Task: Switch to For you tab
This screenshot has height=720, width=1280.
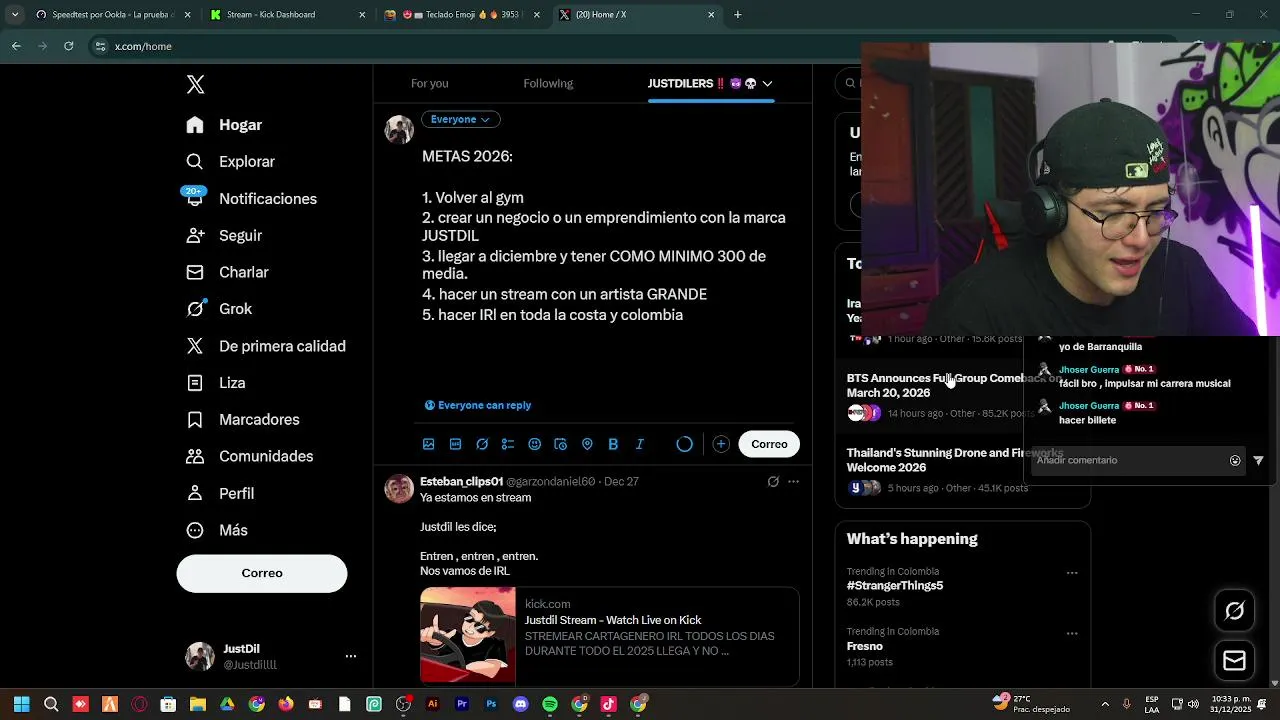Action: point(429,84)
